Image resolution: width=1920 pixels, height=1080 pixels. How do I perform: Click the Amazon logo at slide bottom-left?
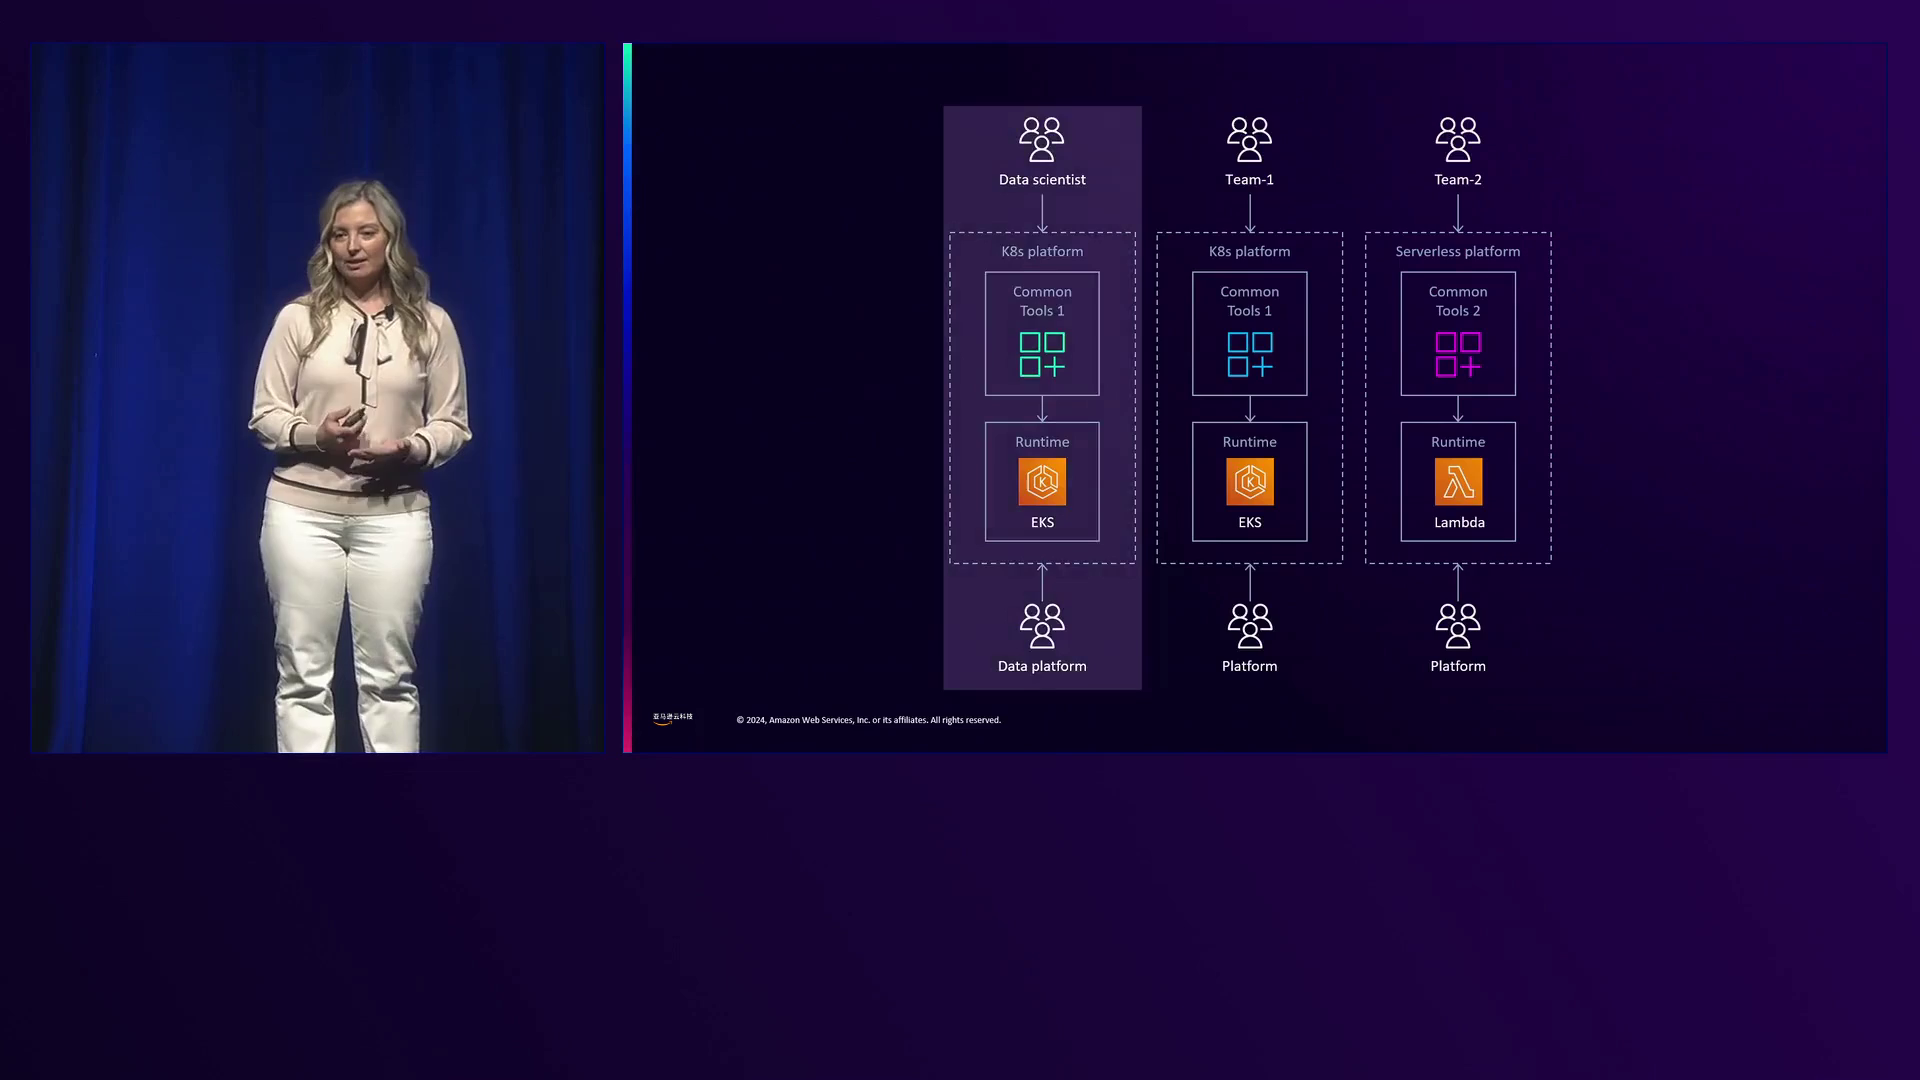pyautogui.click(x=672, y=718)
